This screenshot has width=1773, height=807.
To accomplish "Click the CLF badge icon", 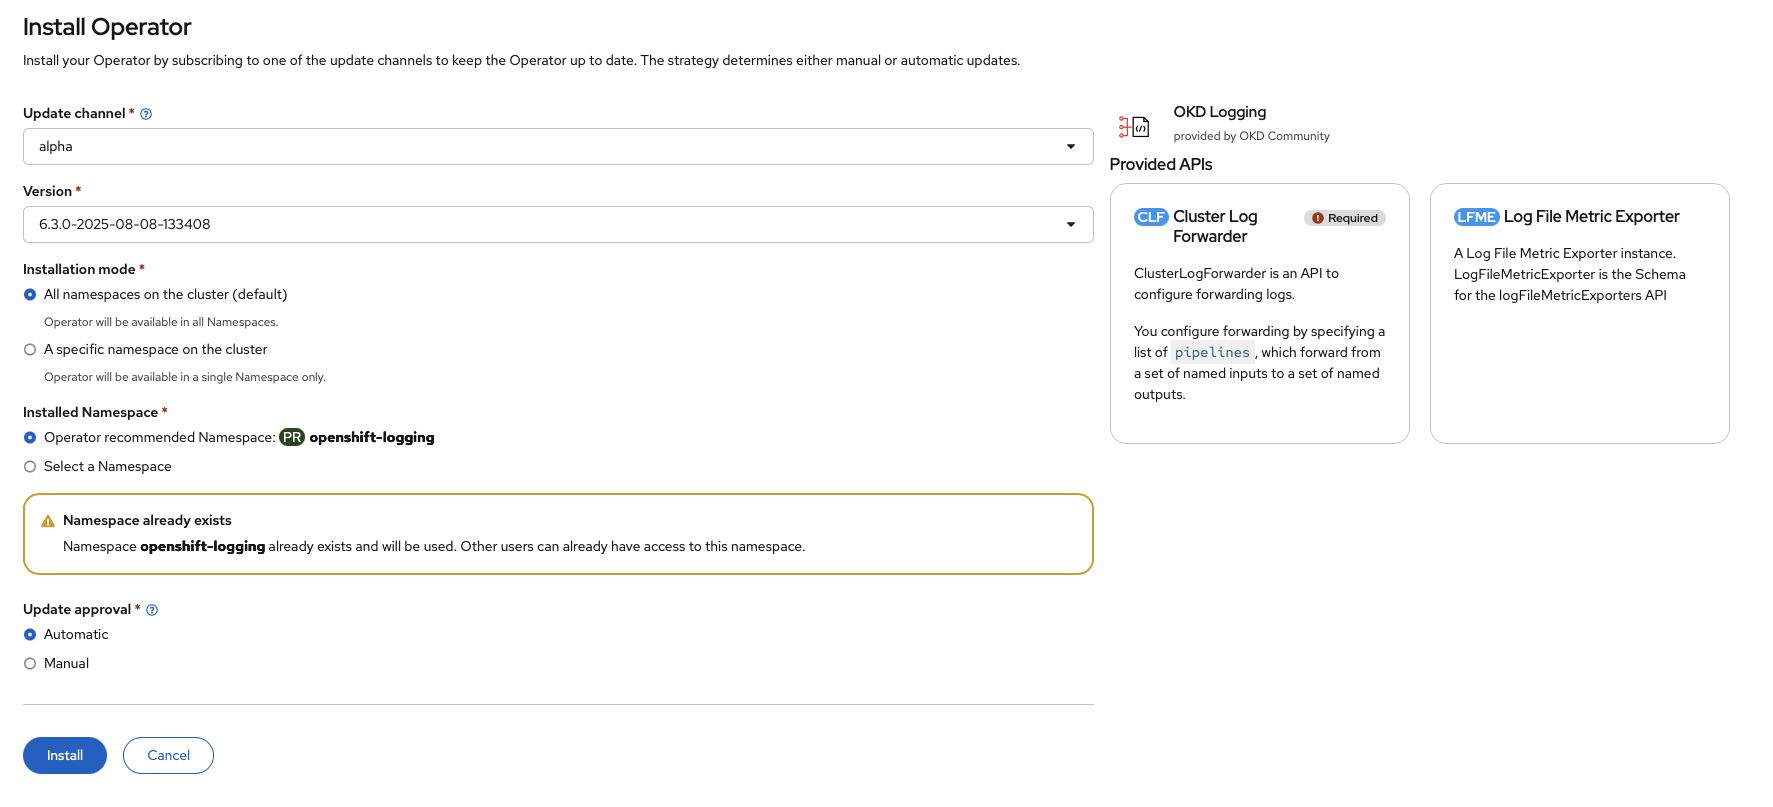I will click(1151, 217).
